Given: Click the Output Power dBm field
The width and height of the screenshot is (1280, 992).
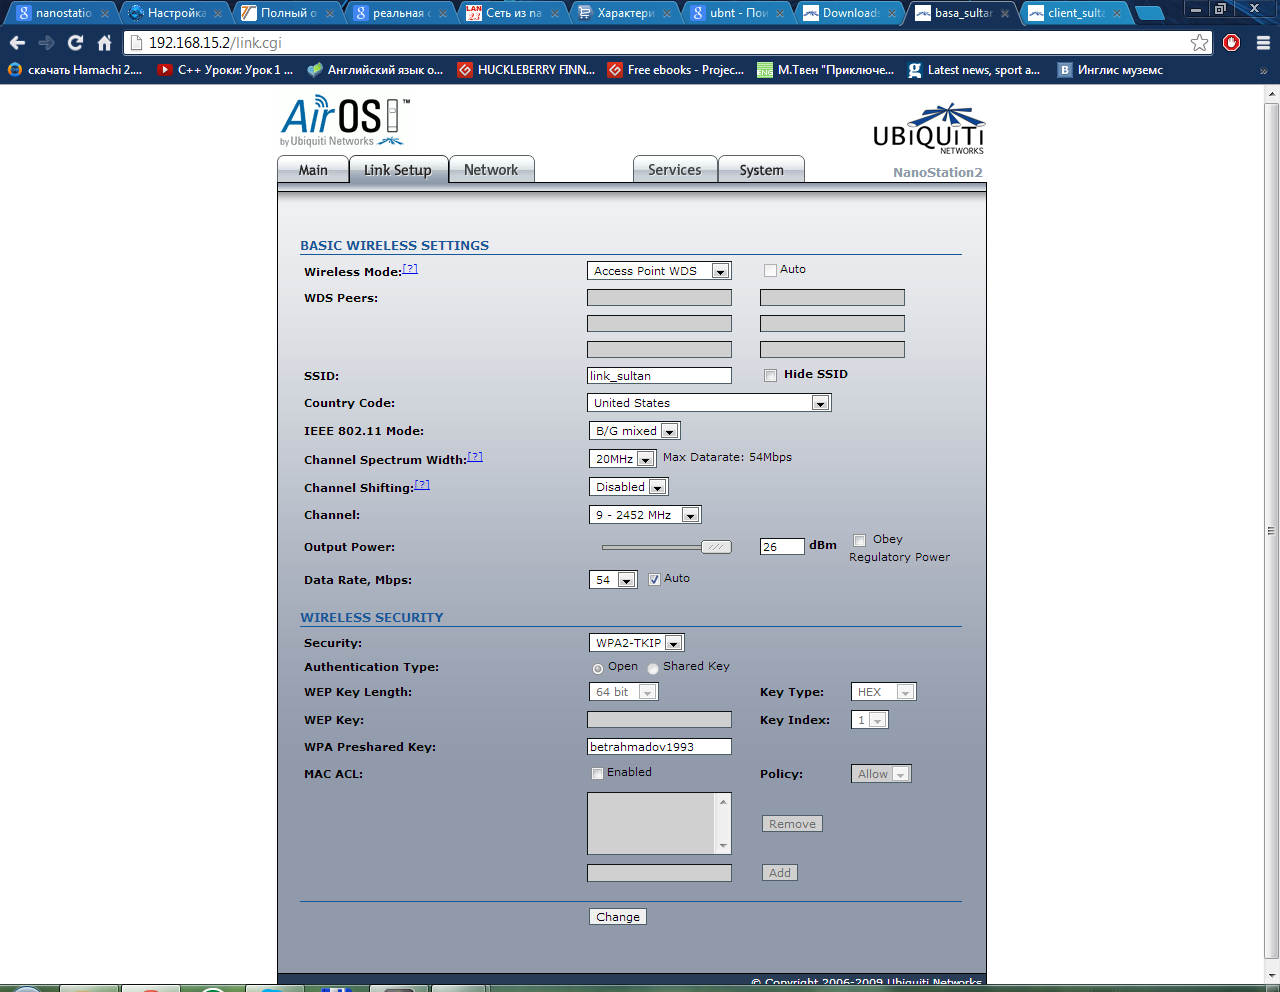Looking at the screenshot, I should click(782, 547).
